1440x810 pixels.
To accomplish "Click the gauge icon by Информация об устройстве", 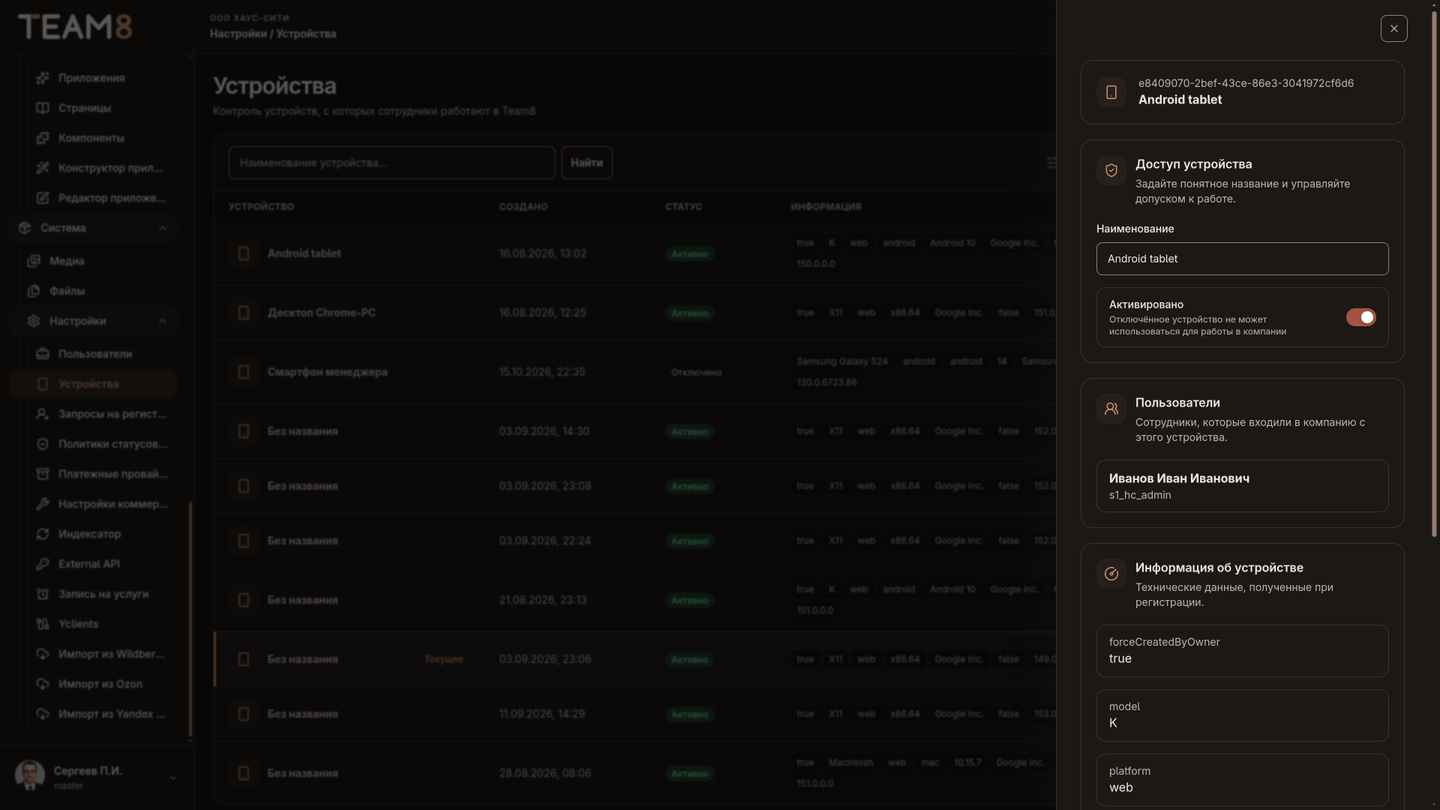I will 1111,573.
